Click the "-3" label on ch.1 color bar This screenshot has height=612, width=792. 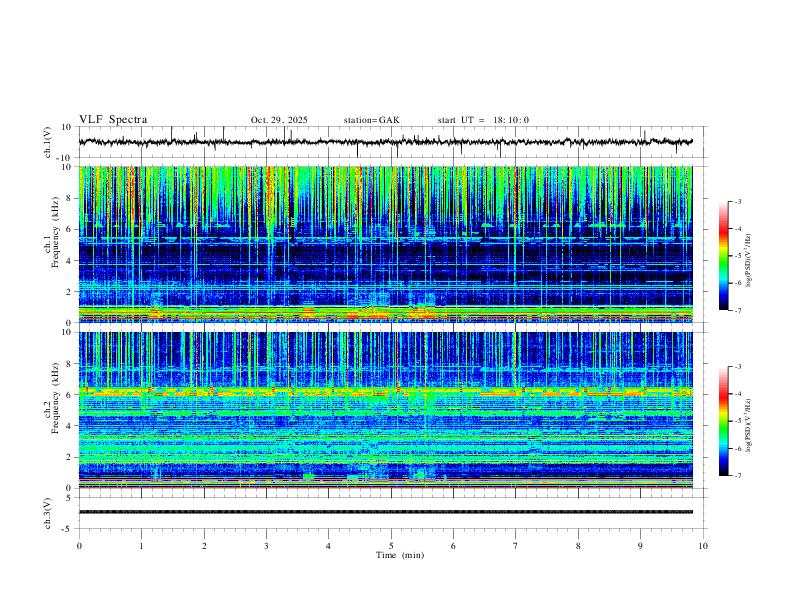point(738,201)
